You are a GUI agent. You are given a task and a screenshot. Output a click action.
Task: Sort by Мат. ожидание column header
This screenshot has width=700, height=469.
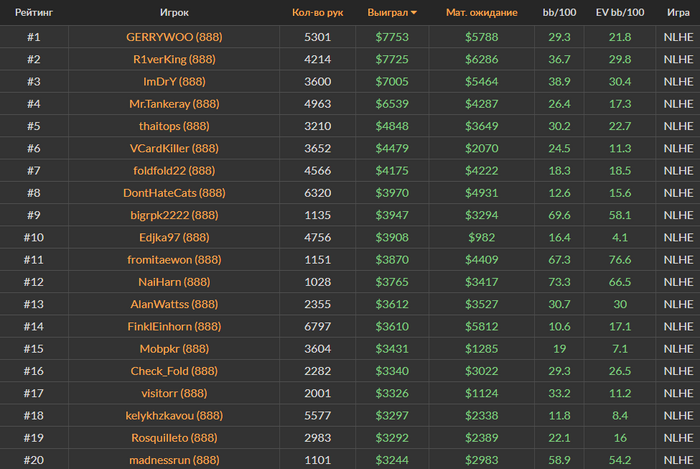tap(482, 12)
